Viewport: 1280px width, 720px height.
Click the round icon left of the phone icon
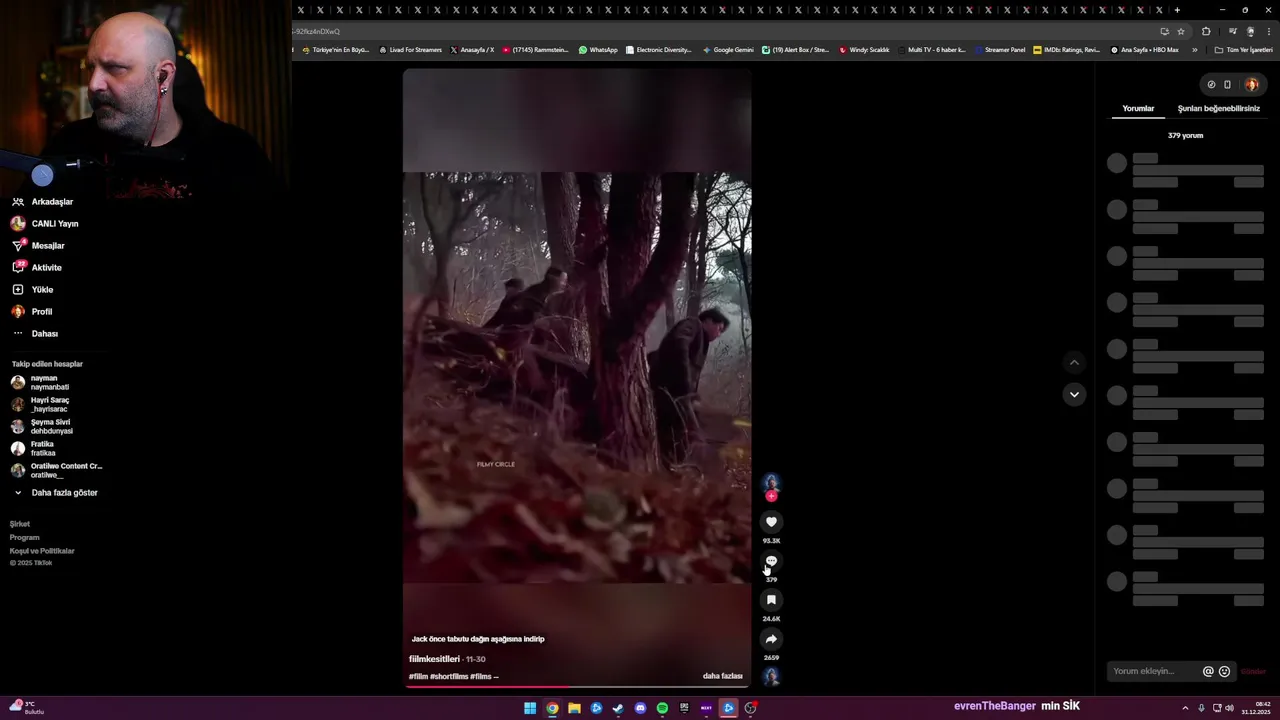point(1211,84)
